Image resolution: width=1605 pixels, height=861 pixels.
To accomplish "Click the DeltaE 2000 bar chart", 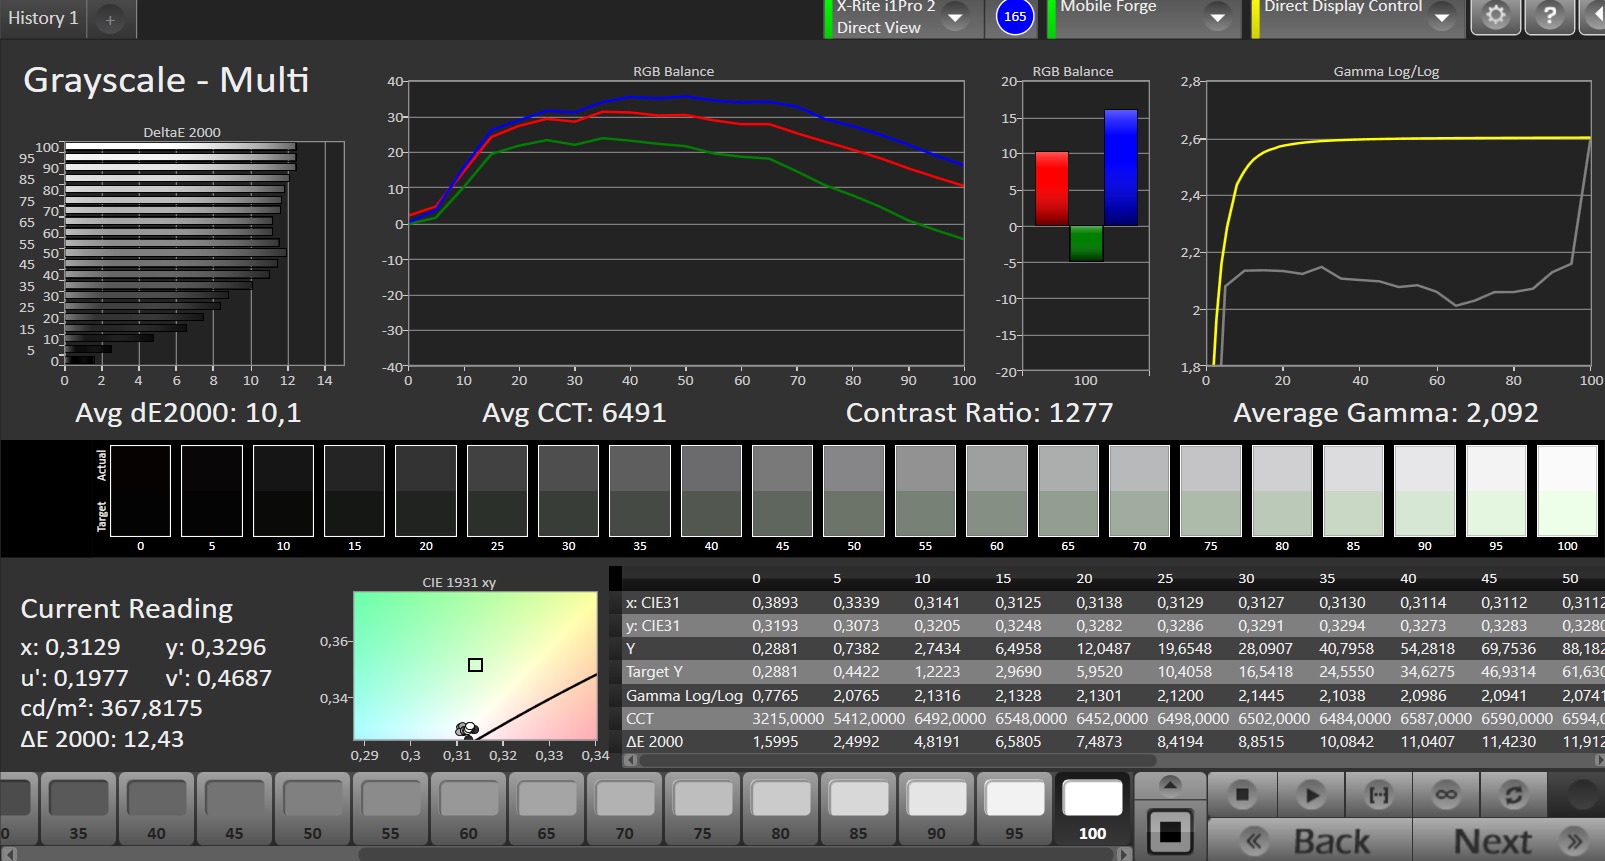I will (x=204, y=253).
